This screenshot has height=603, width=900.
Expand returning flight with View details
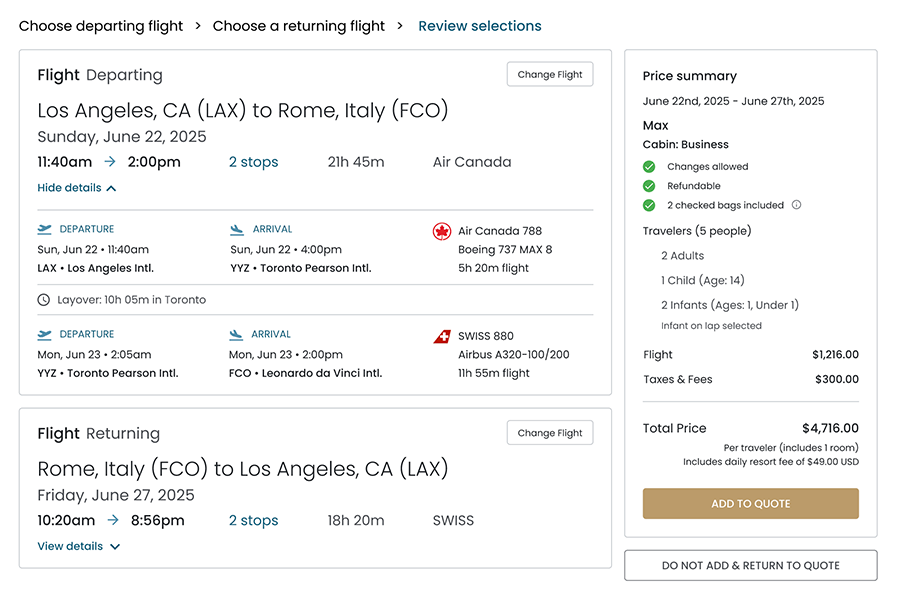click(78, 546)
